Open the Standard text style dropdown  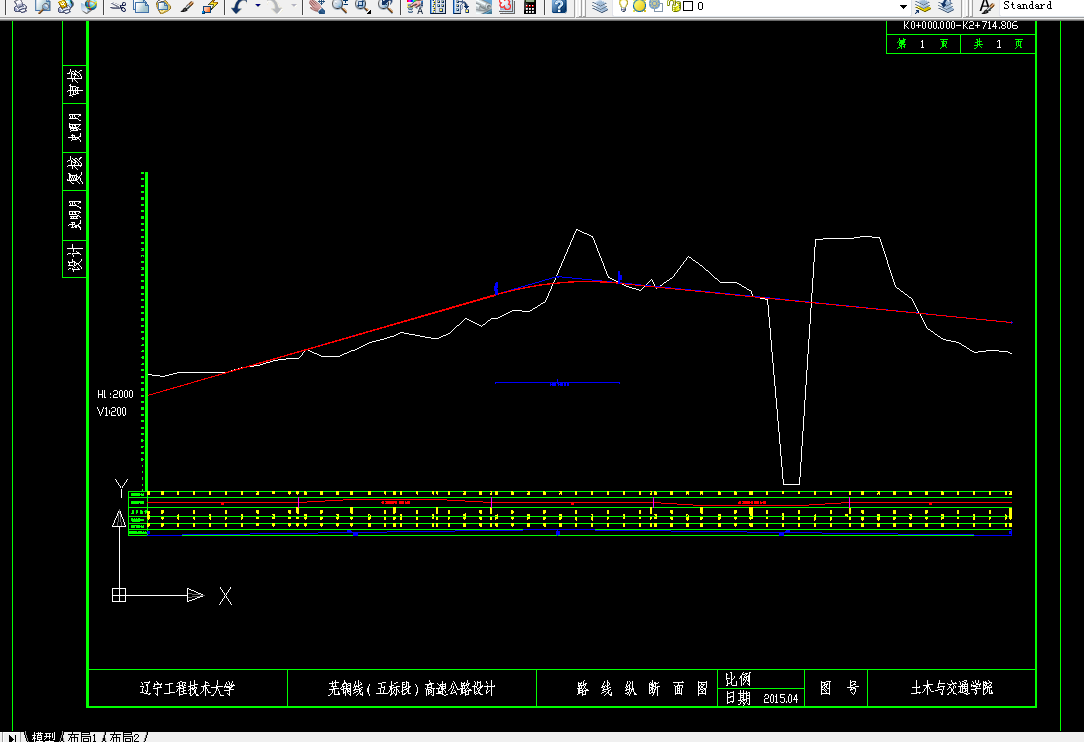[x=1040, y=6]
